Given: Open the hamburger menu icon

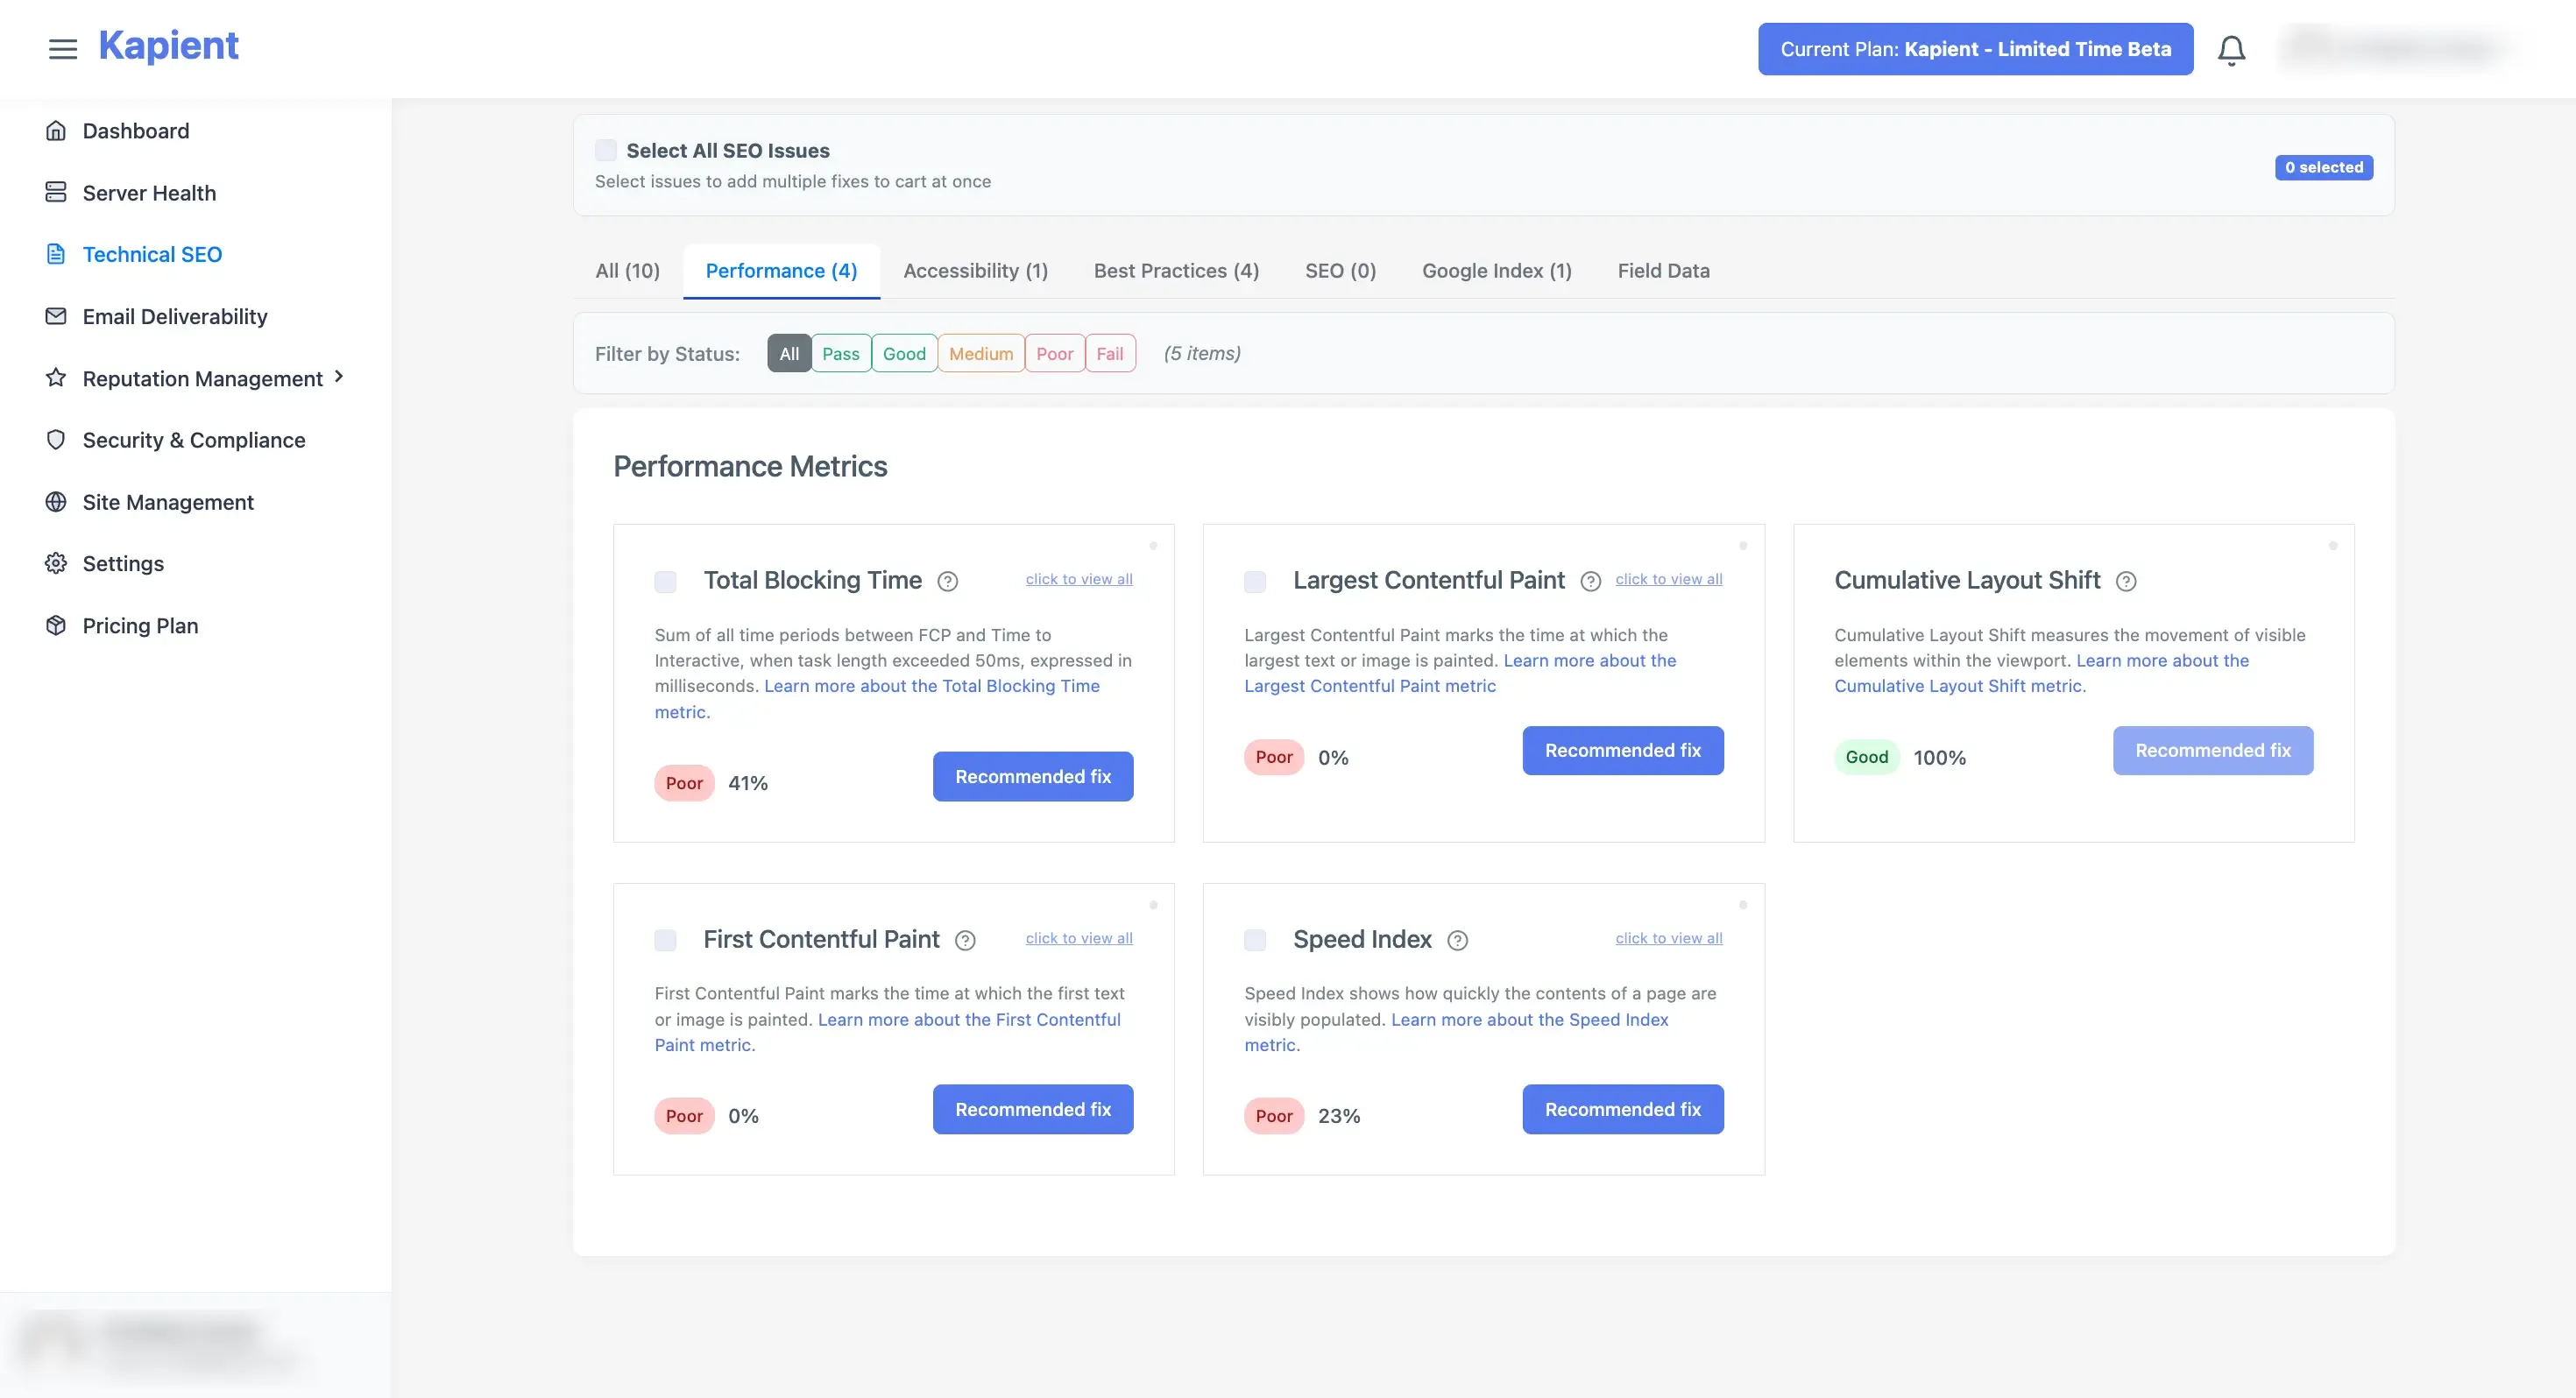Looking at the screenshot, I should coord(63,49).
